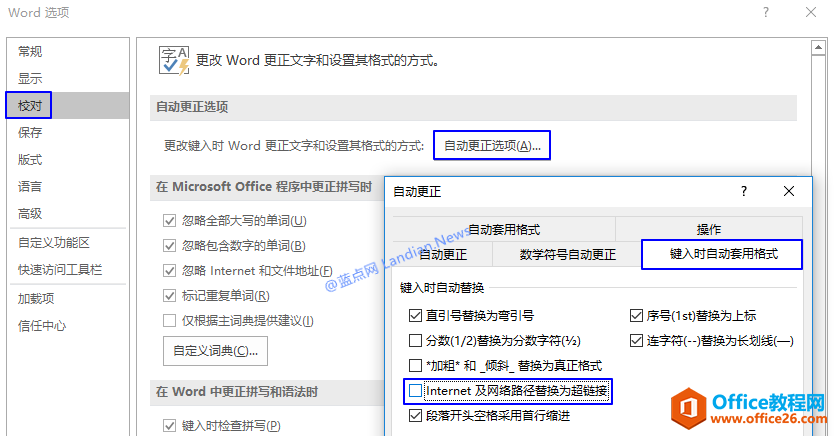
Task: Toggle 忽略 Internet 和文件地址 checkbox
Action: click(169, 271)
